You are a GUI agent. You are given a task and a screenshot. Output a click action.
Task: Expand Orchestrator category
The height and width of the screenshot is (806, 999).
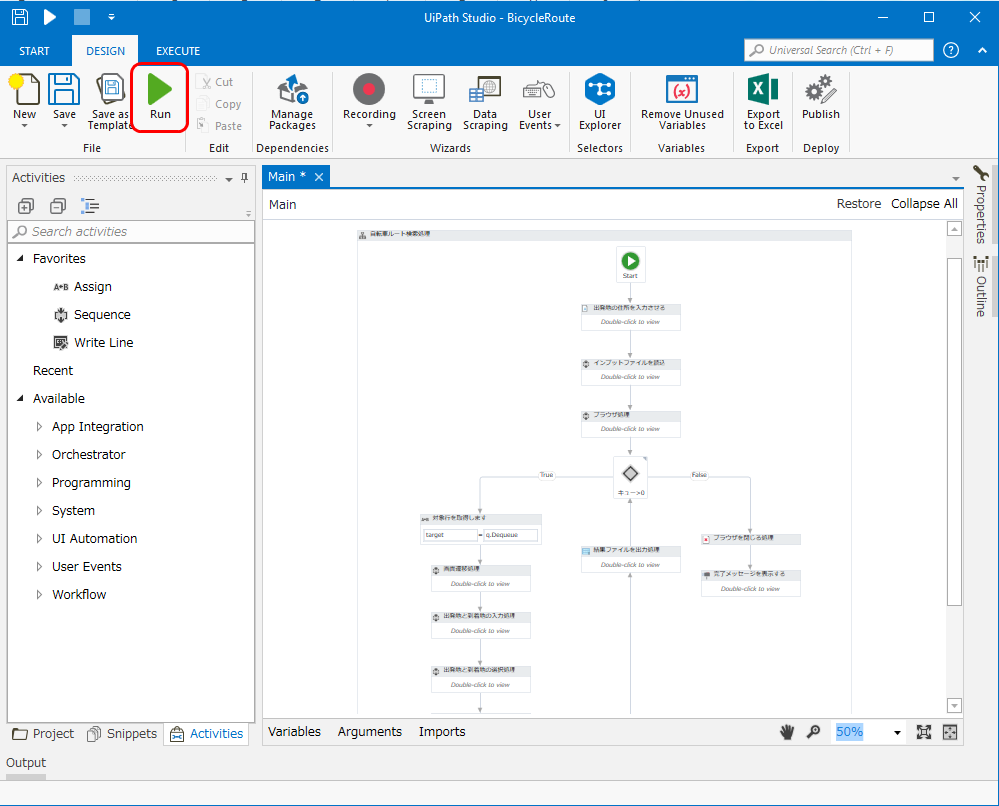(x=39, y=454)
